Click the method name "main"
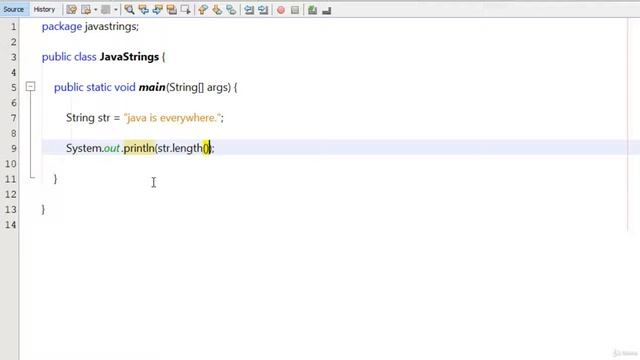Viewport: 640px width, 360px height. 152,87
